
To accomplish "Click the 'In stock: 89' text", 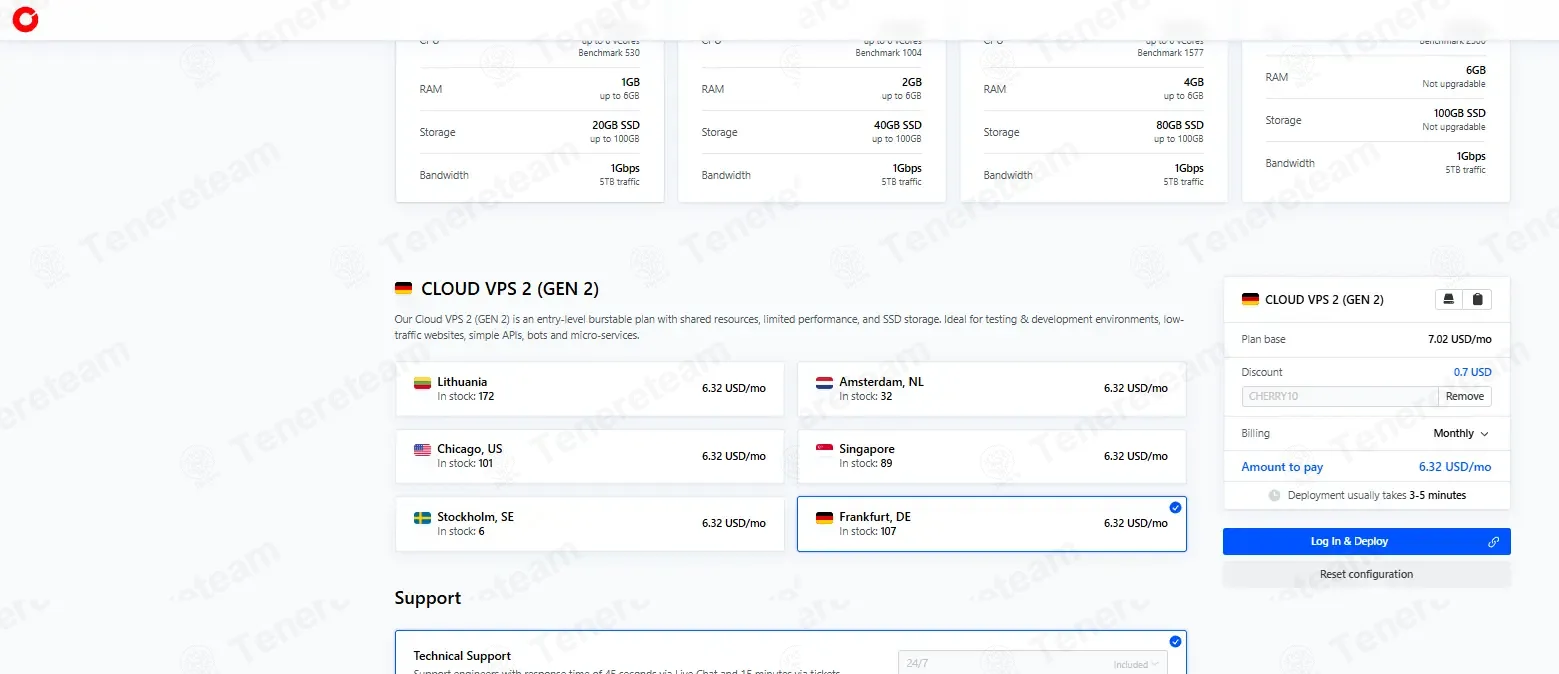I will pos(865,464).
